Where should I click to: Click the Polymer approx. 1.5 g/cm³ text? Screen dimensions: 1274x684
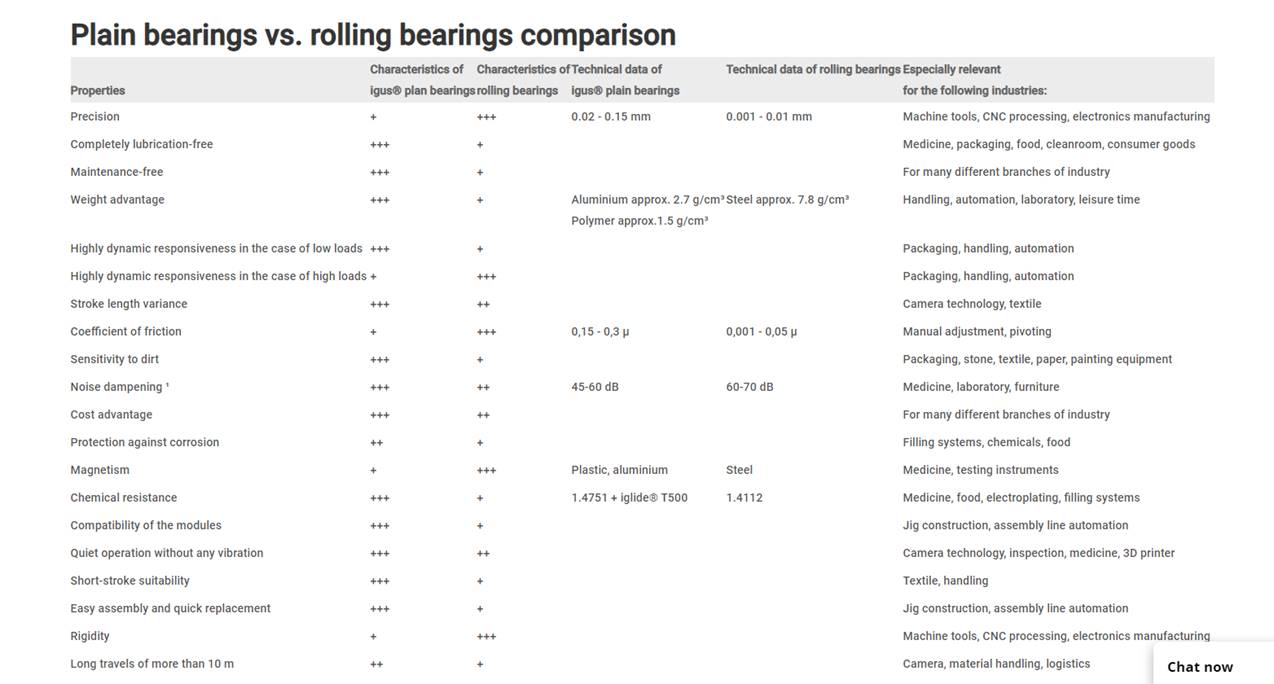[x=639, y=221]
